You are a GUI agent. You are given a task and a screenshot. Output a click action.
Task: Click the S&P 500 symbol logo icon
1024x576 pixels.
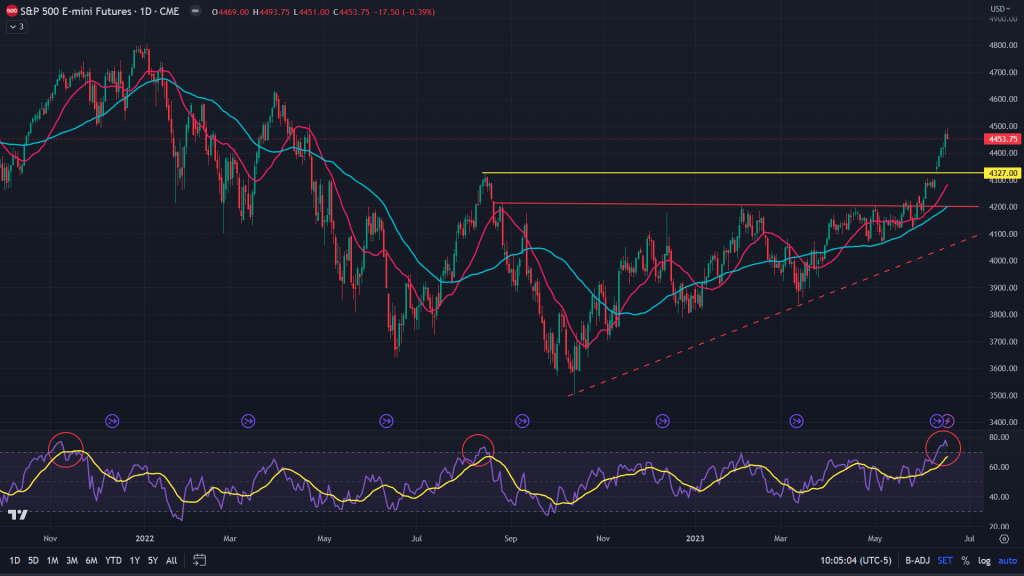[10, 11]
